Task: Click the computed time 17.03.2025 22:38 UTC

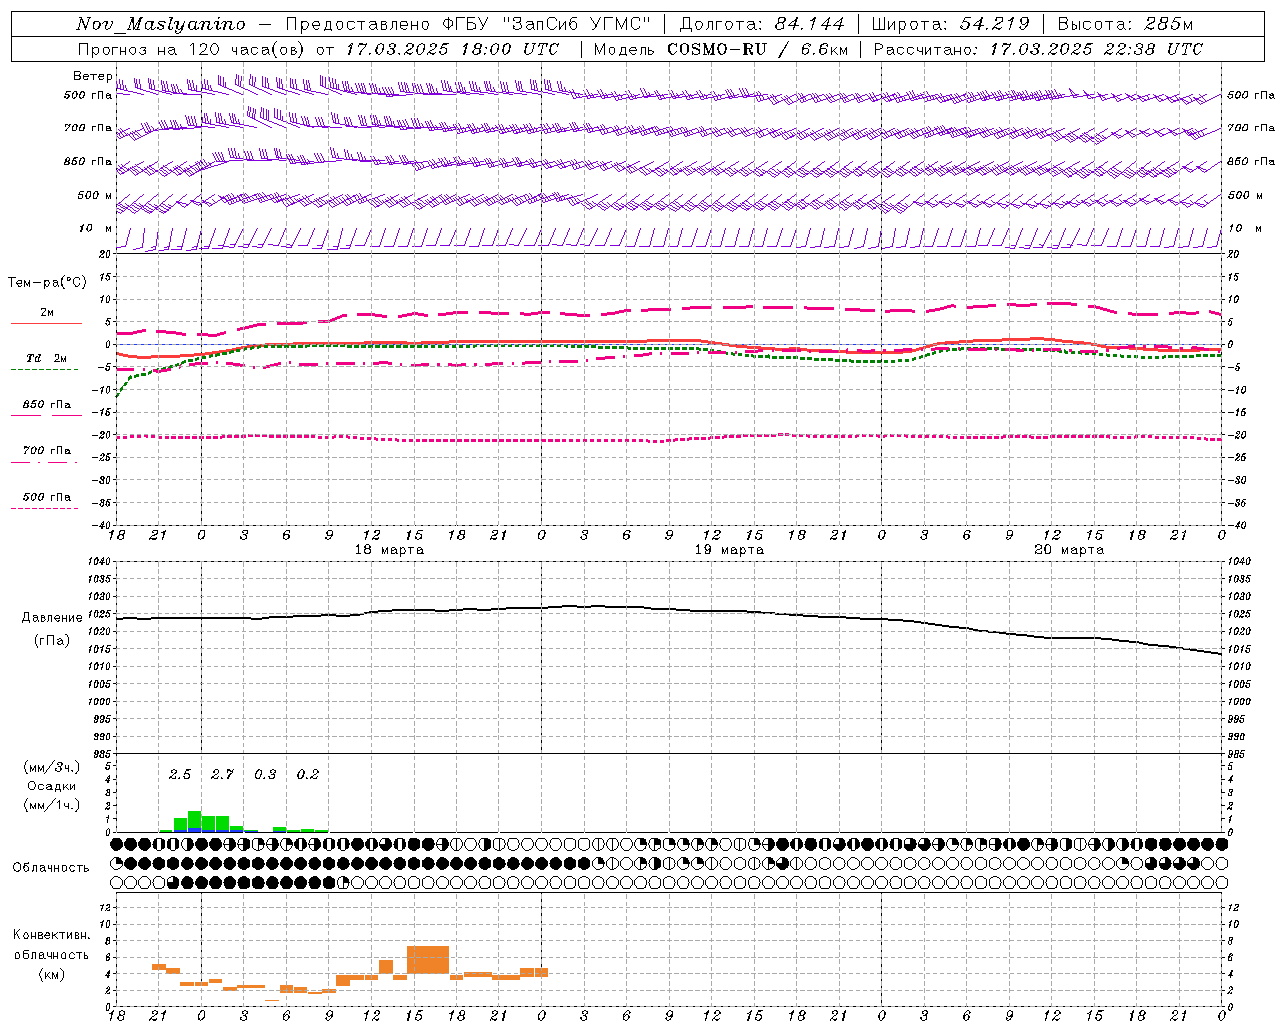Action: pyautogui.click(x=1096, y=49)
